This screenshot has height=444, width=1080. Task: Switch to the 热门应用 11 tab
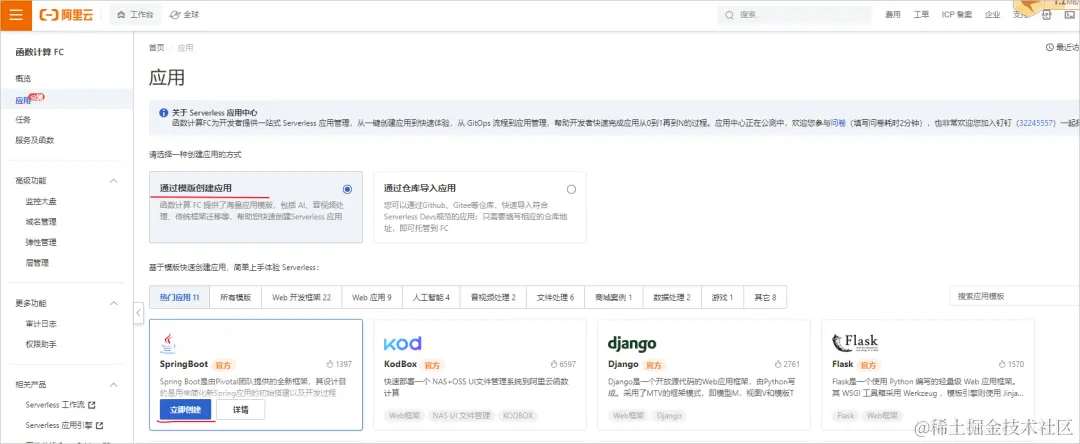179,297
